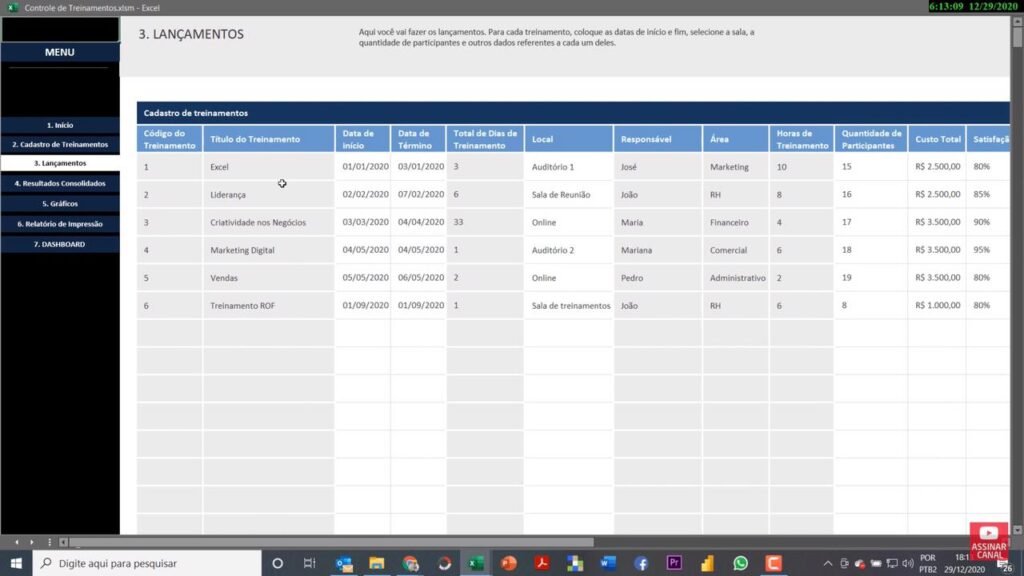The width and height of the screenshot is (1024, 576).
Task: Select the 'Vendas' title cell
Action: (x=268, y=278)
